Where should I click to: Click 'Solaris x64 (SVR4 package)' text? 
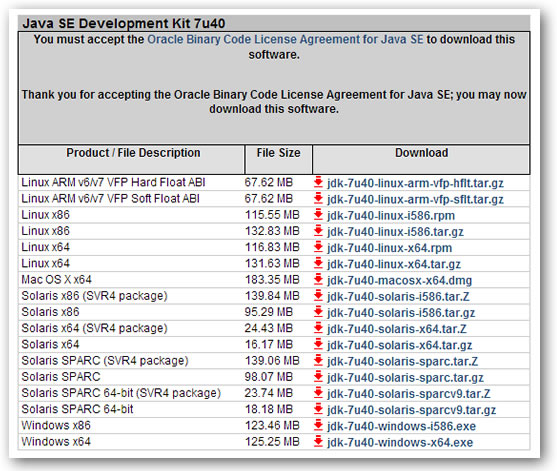(94, 328)
